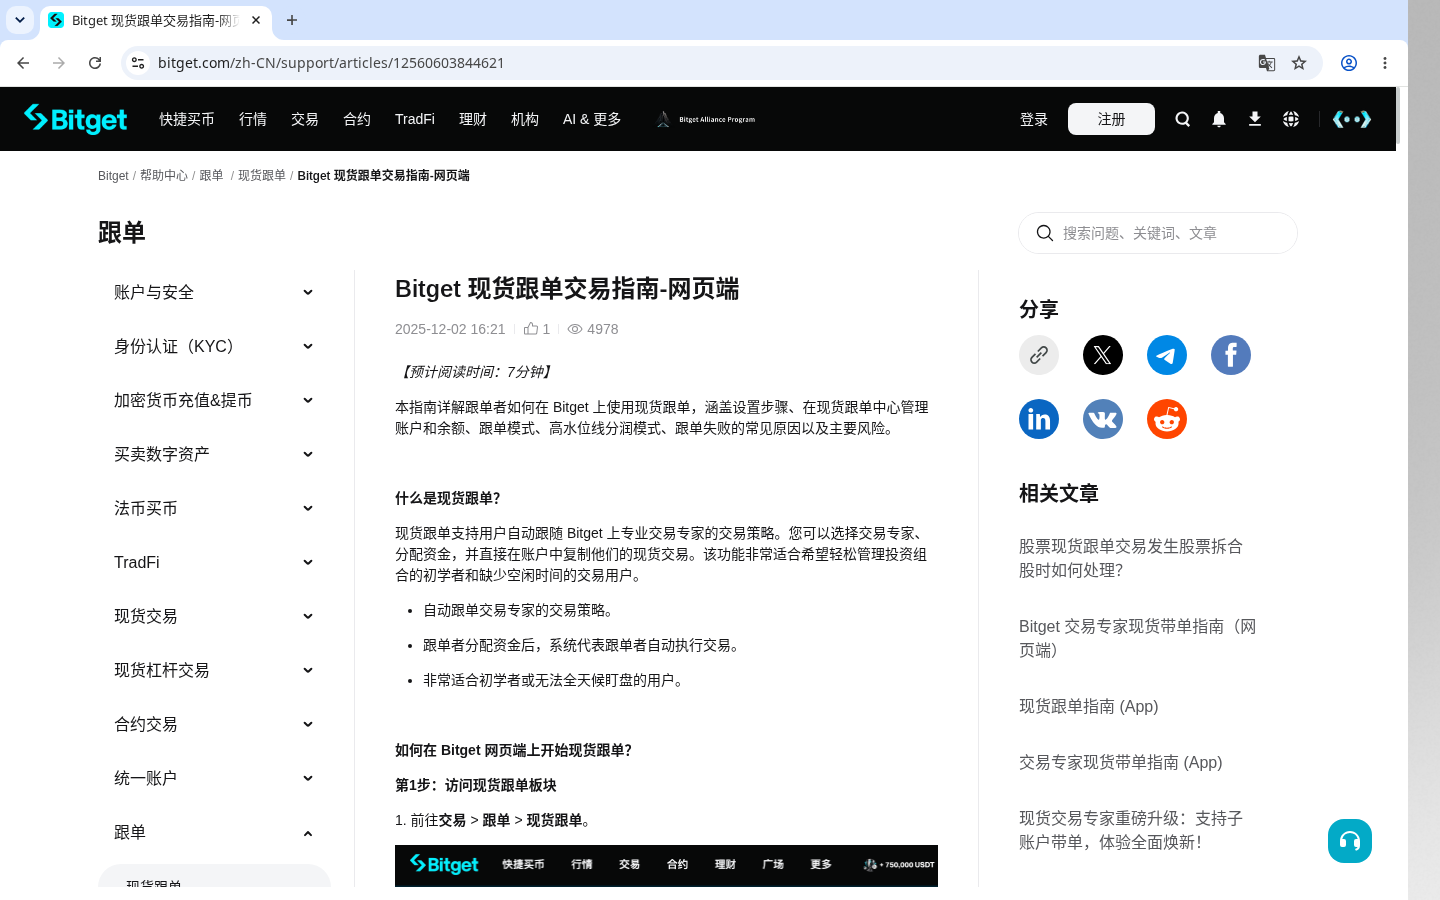Open 机构 nav menu

(525, 119)
